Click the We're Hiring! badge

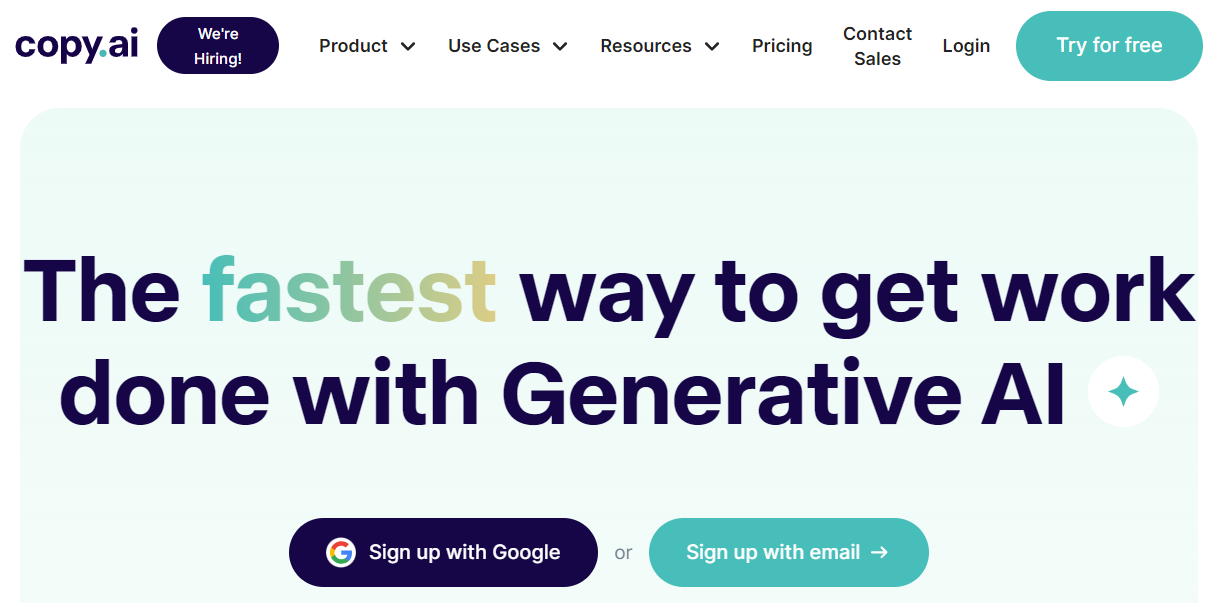(218, 46)
